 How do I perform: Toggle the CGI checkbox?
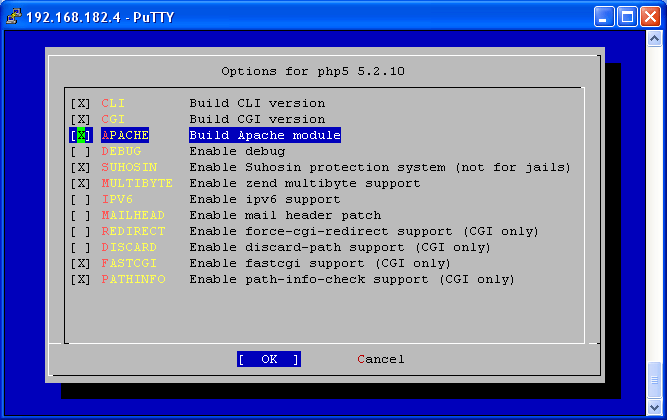(x=80, y=120)
